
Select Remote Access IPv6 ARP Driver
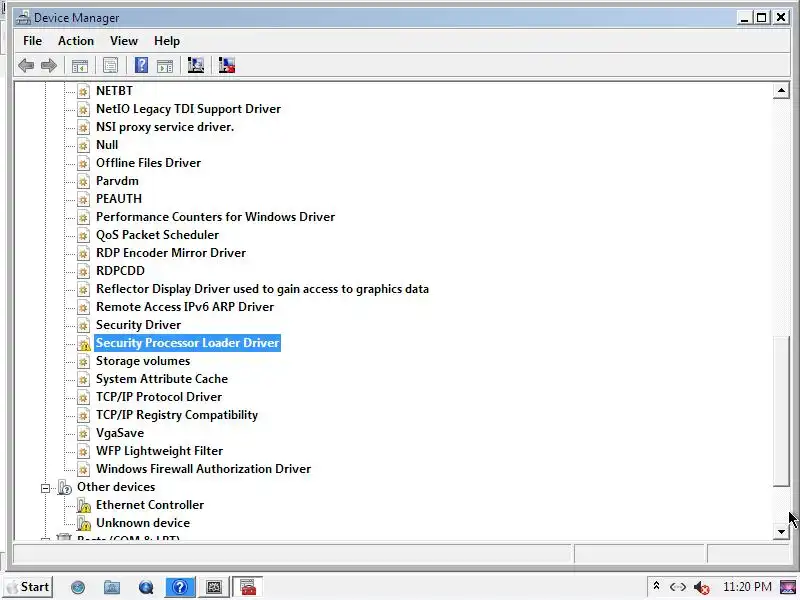[185, 307]
